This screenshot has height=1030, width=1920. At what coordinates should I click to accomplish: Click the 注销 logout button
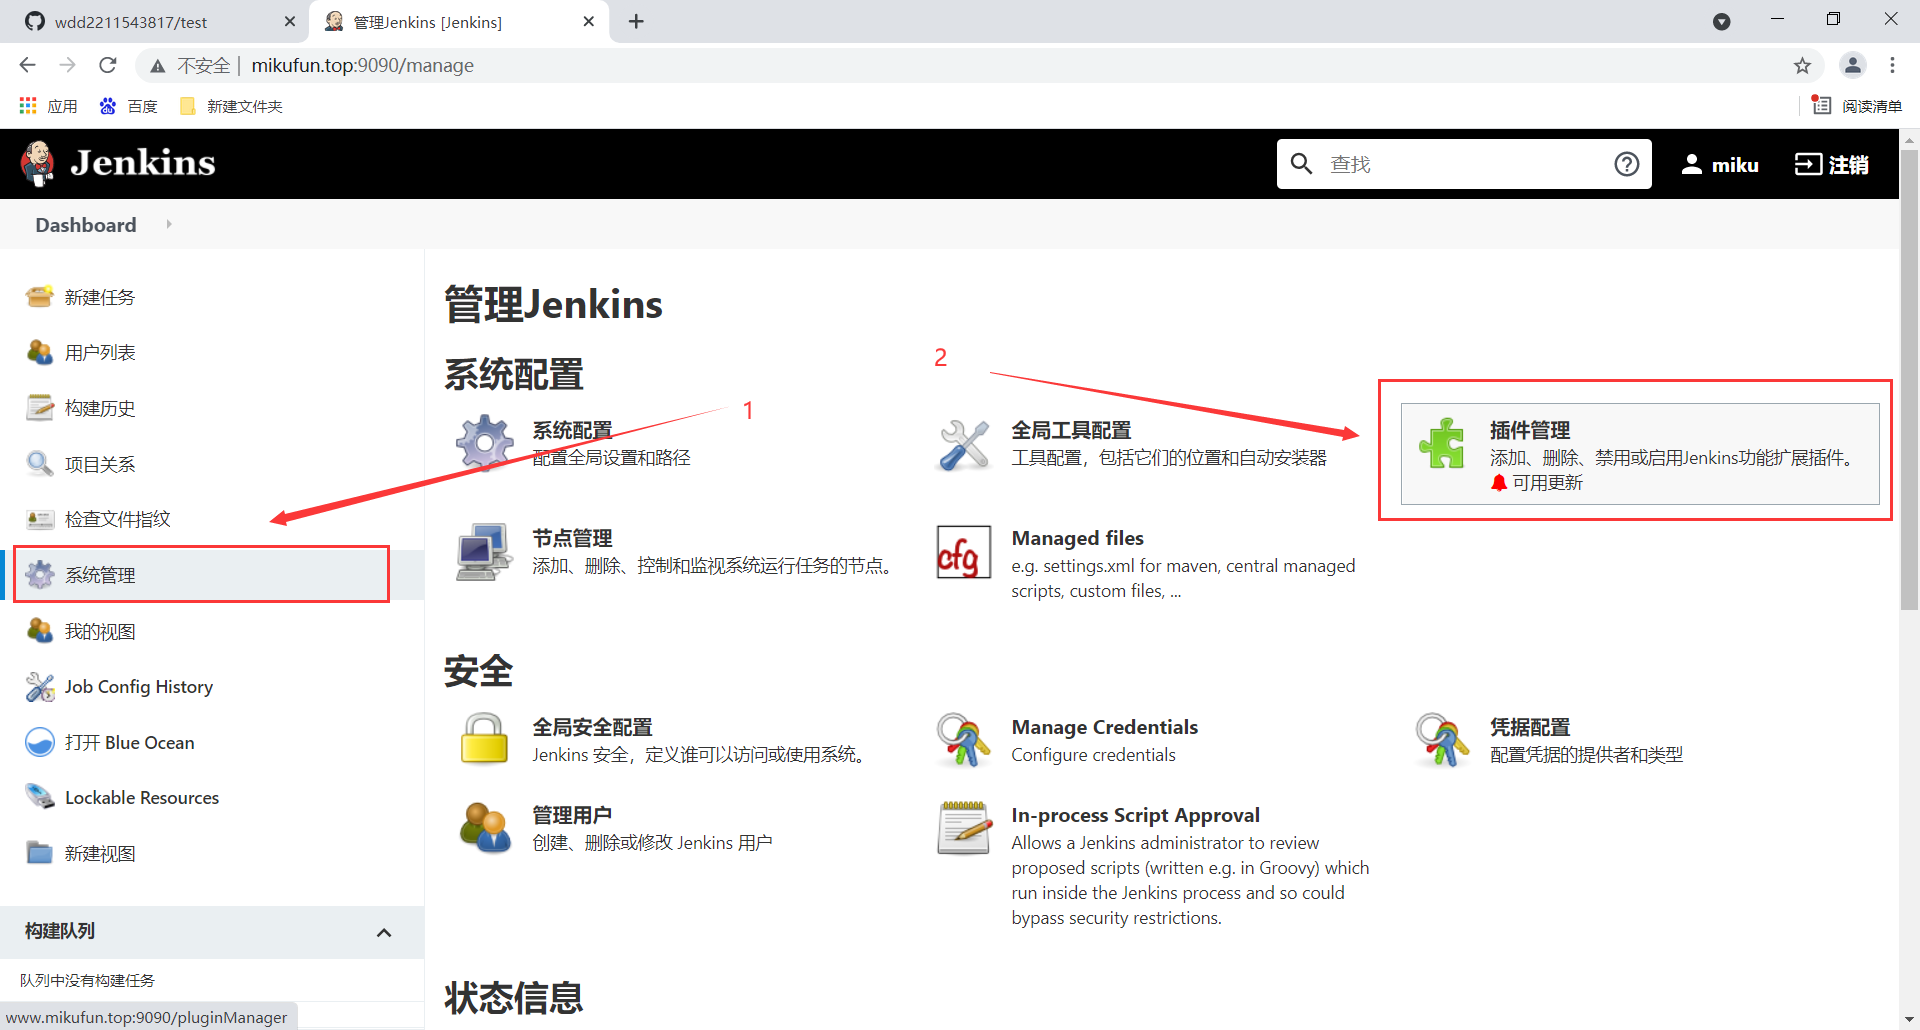[x=1833, y=164]
